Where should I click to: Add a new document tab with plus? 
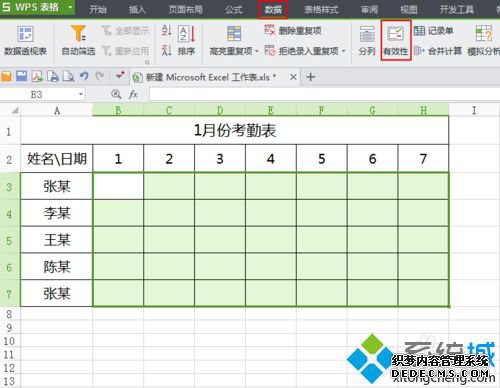tap(311, 77)
